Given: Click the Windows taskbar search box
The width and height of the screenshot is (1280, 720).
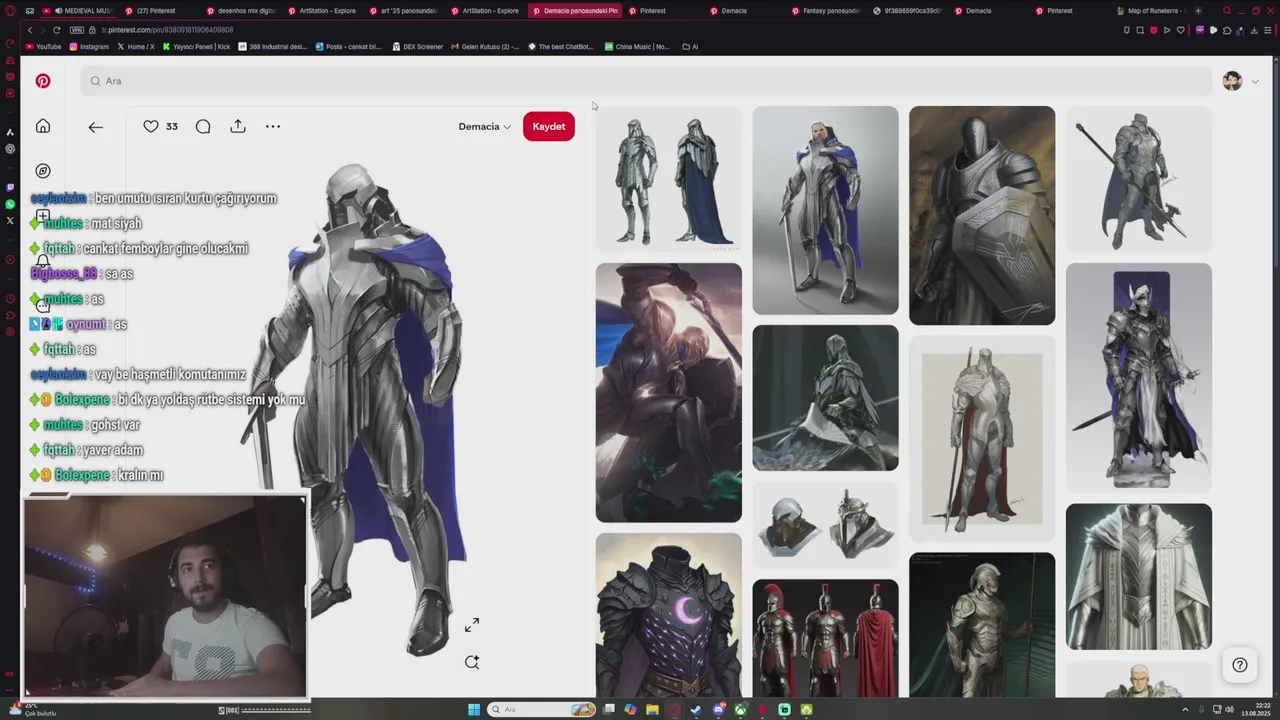Looking at the screenshot, I should pyautogui.click(x=541, y=710).
